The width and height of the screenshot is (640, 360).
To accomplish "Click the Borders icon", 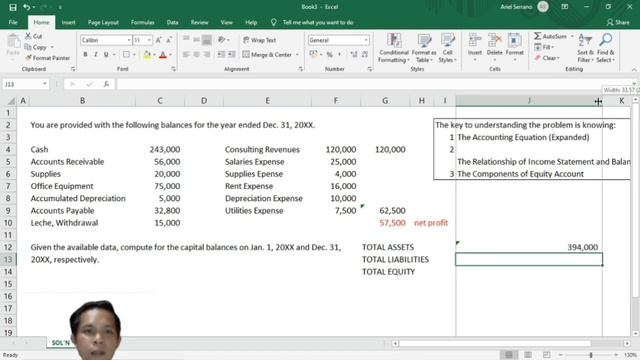I will pyautogui.click(x=127, y=54).
